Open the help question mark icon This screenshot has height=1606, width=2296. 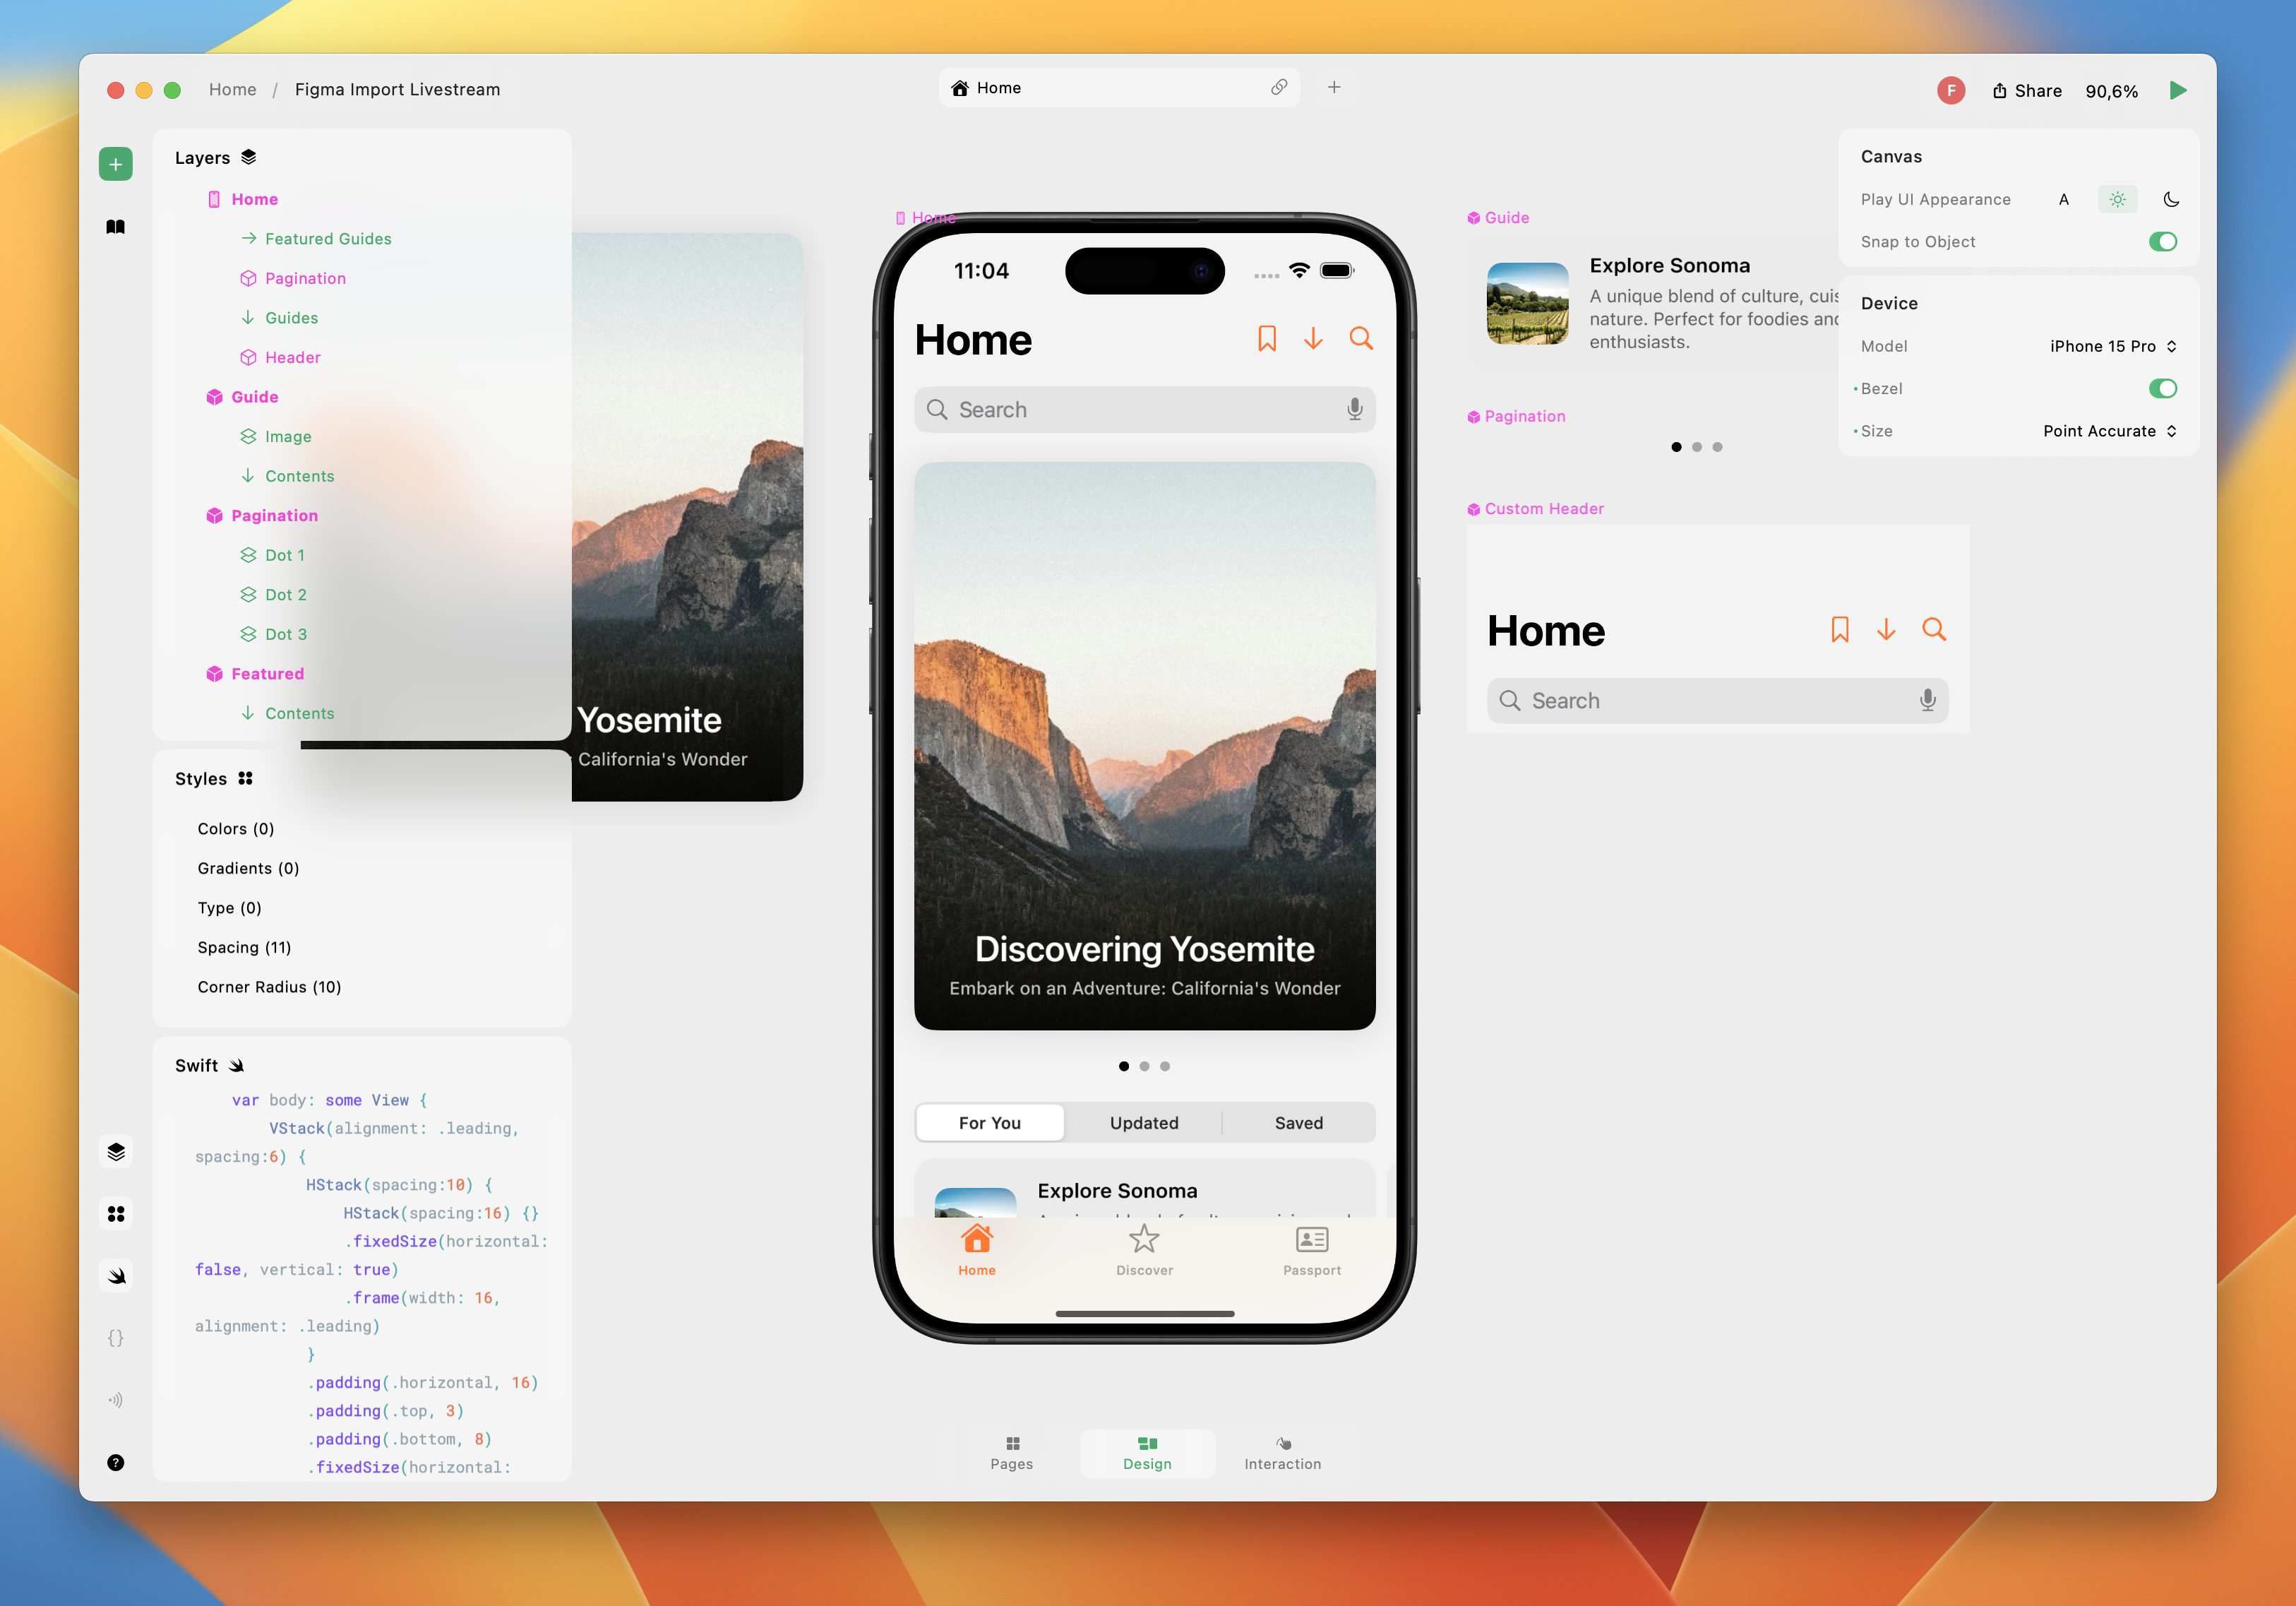116,1463
